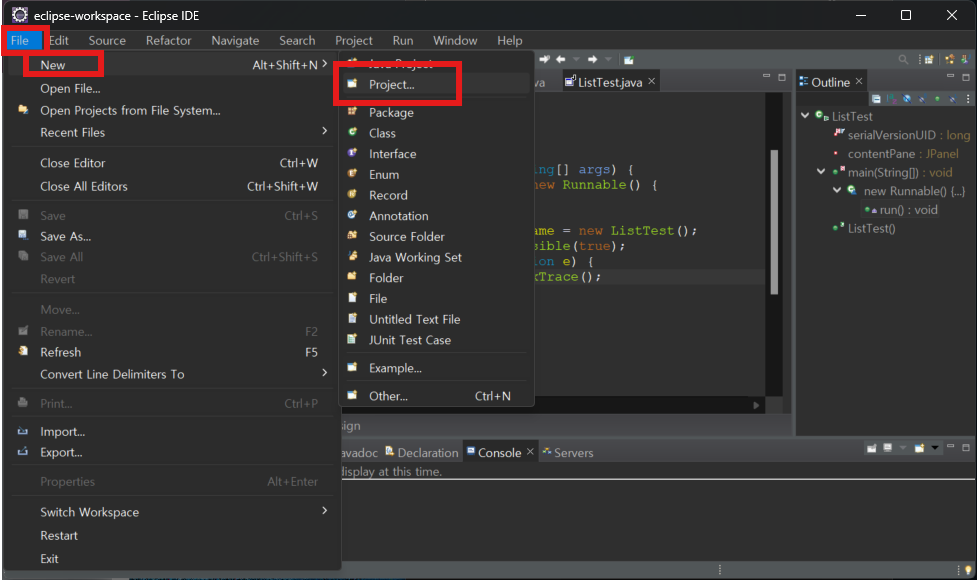
Task: Click the ListTest class icon in Outline
Action: pyautogui.click(x=822, y=116)
